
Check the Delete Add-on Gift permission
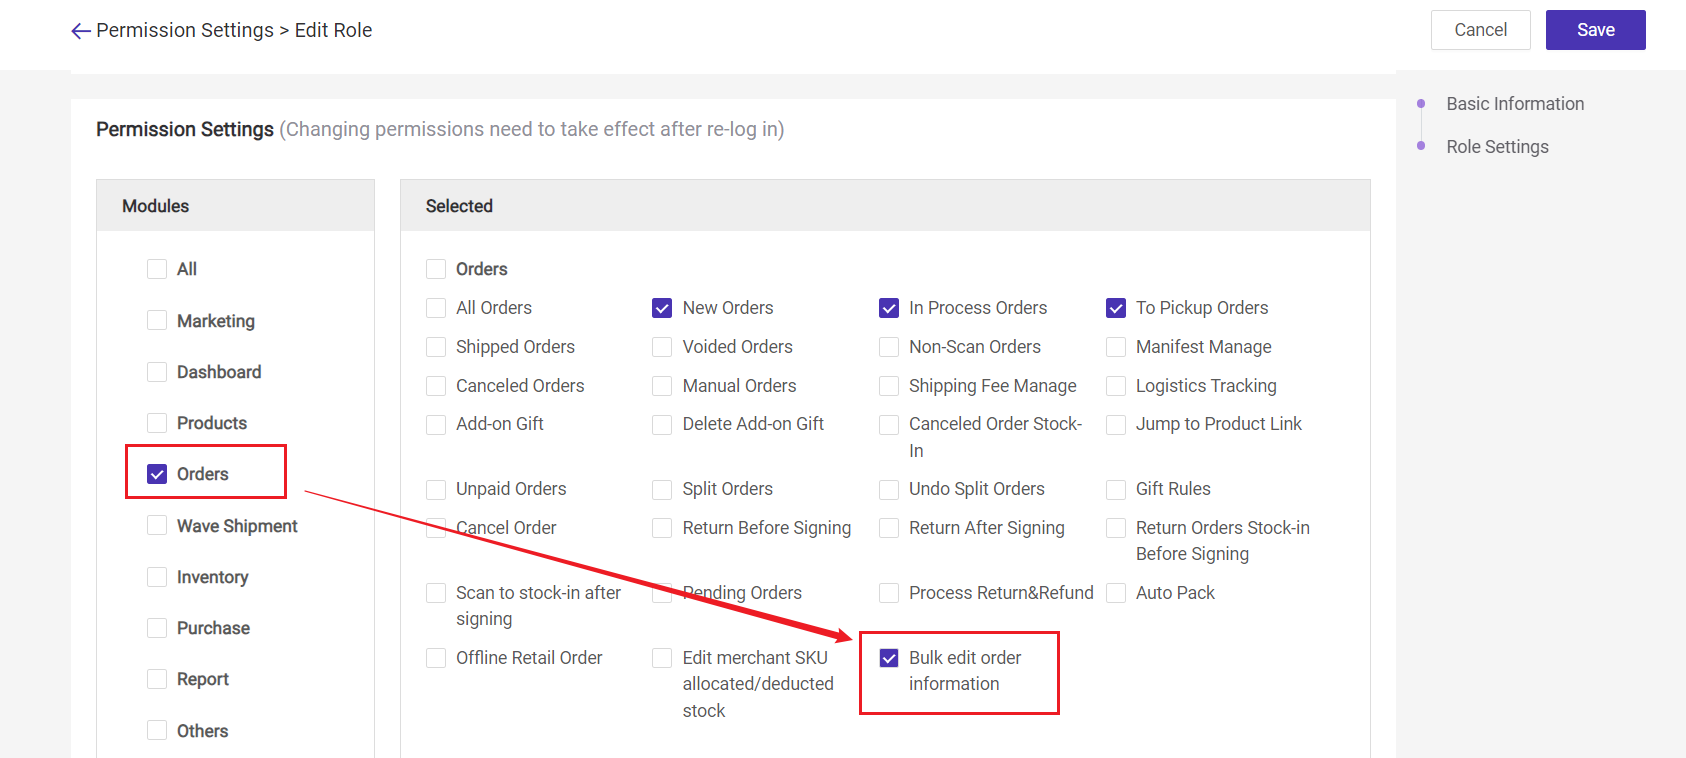pyautogui.click(x=662, y=425)
